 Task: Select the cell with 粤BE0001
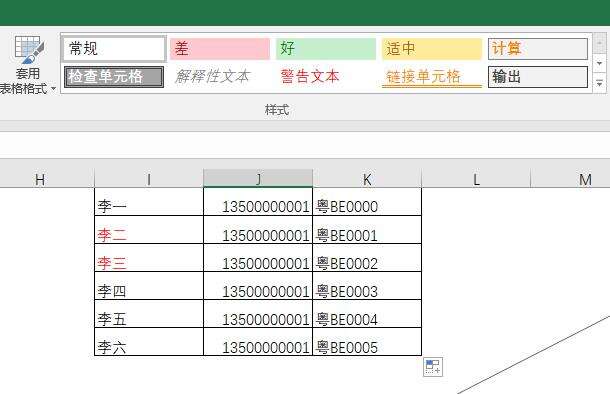tap(367, 229)
